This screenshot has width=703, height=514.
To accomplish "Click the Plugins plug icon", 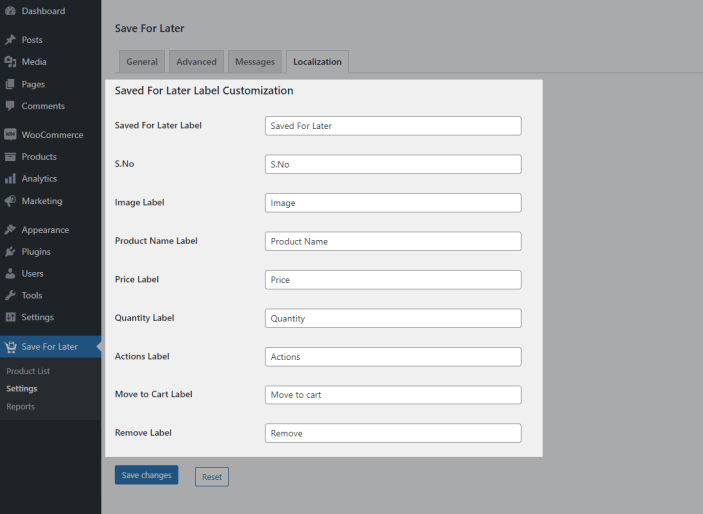I will coord(10,252).
